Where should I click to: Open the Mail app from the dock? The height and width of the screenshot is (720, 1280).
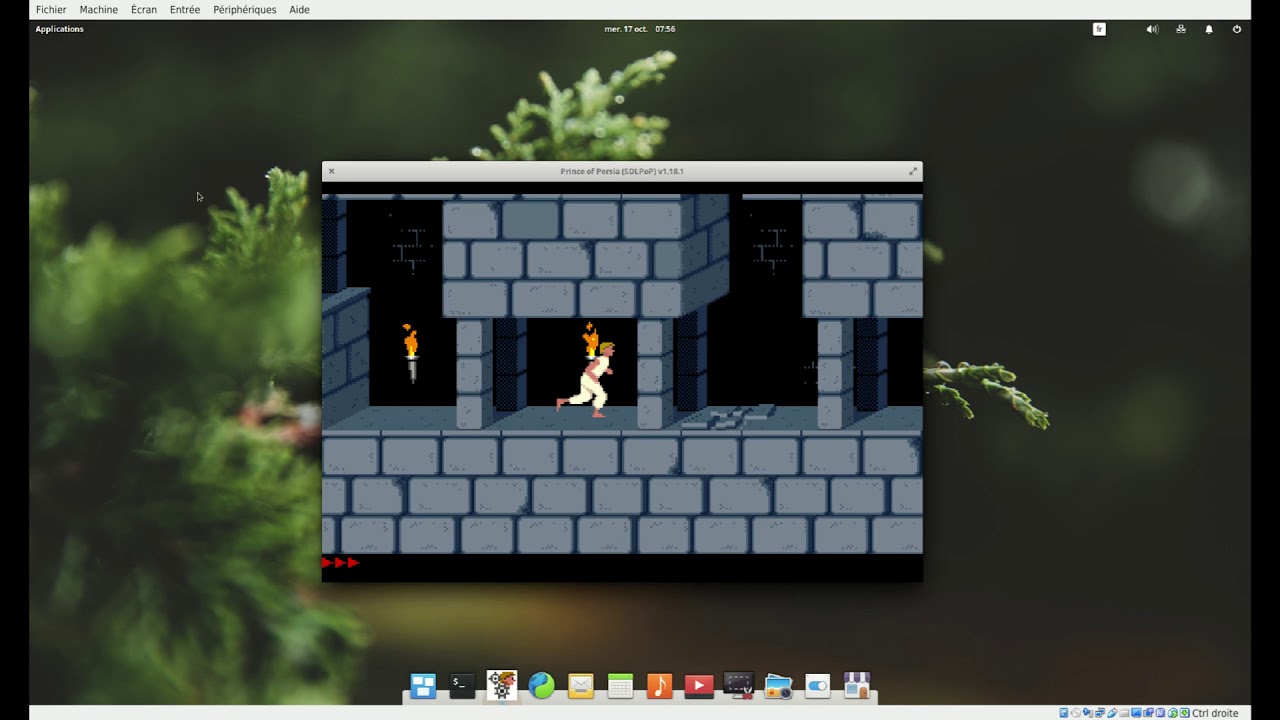[x=580, y=686]
